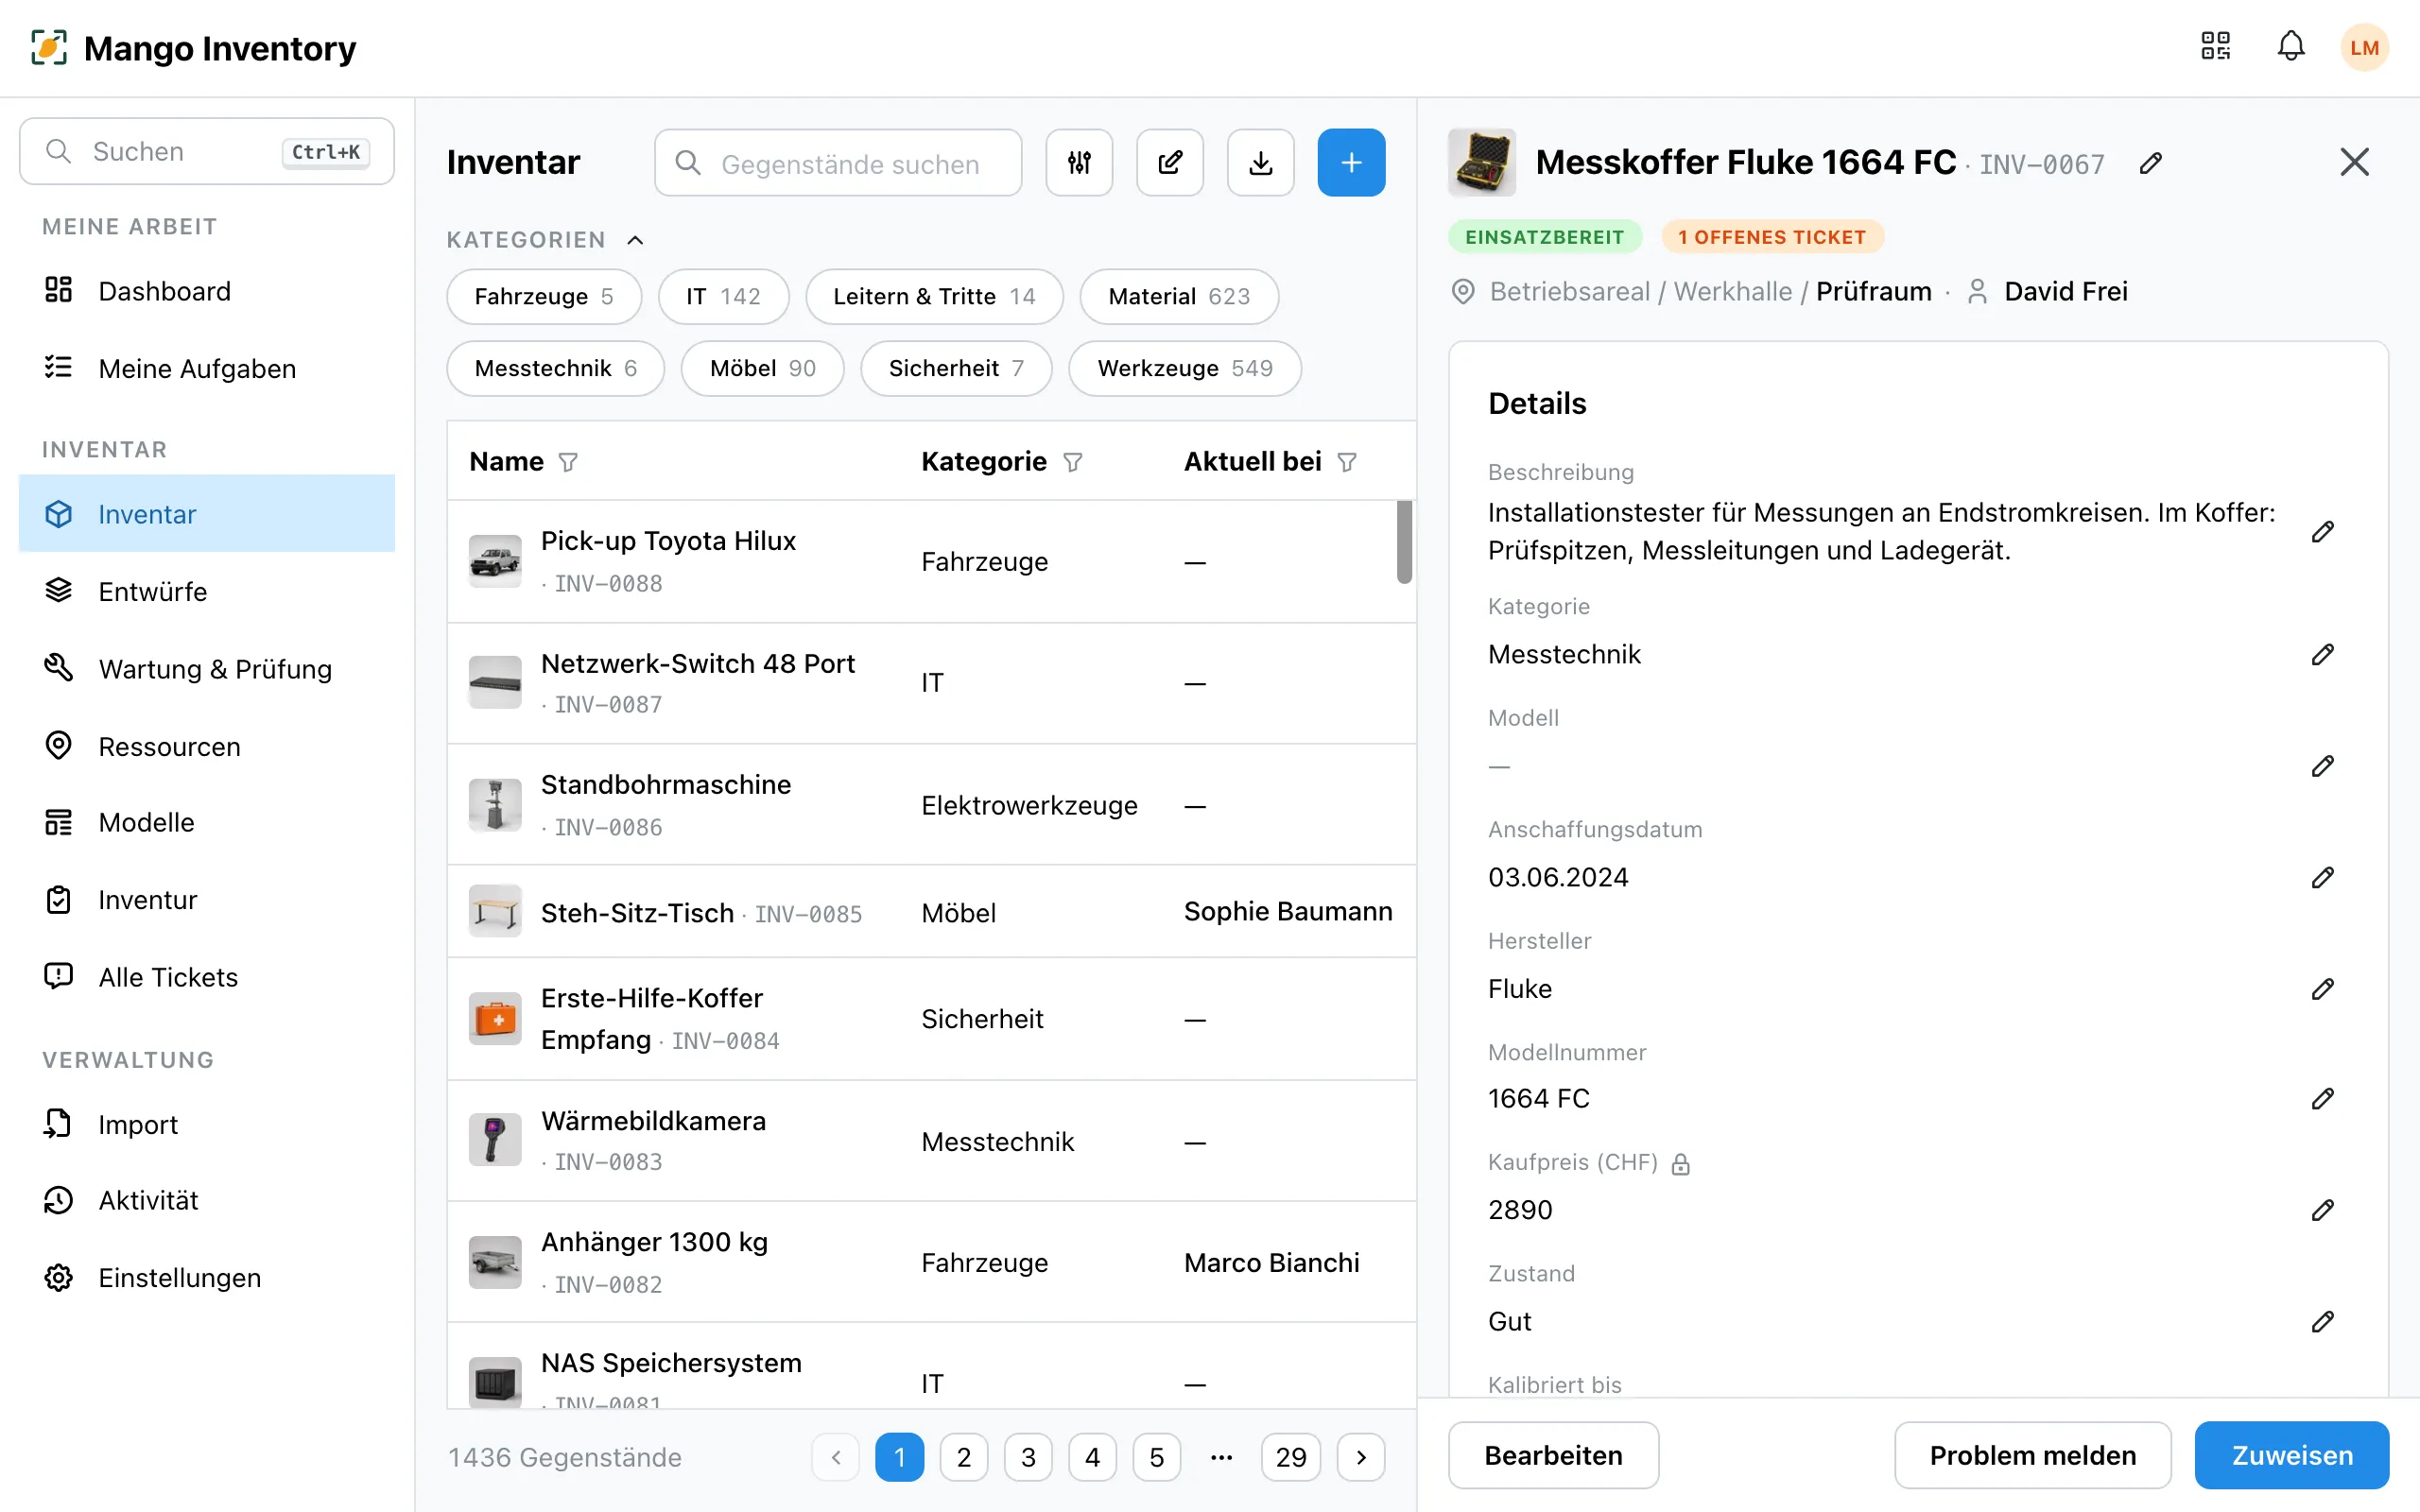2420x1512 pixels.
Task: Open Einstellungen in sidebar
Action: (x=206, y=1277)
